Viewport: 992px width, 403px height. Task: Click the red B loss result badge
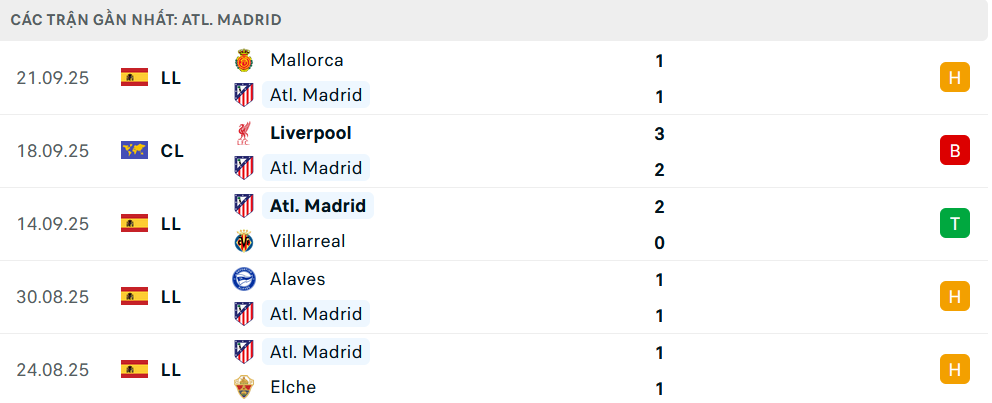click(955, 151)
